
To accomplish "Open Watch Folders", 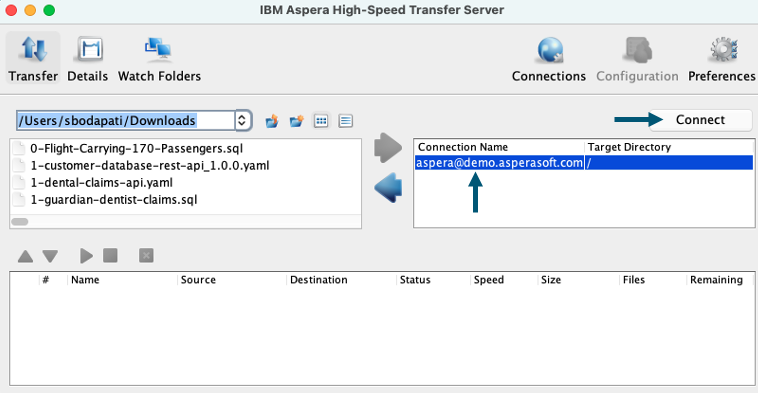I will (159, 59).
